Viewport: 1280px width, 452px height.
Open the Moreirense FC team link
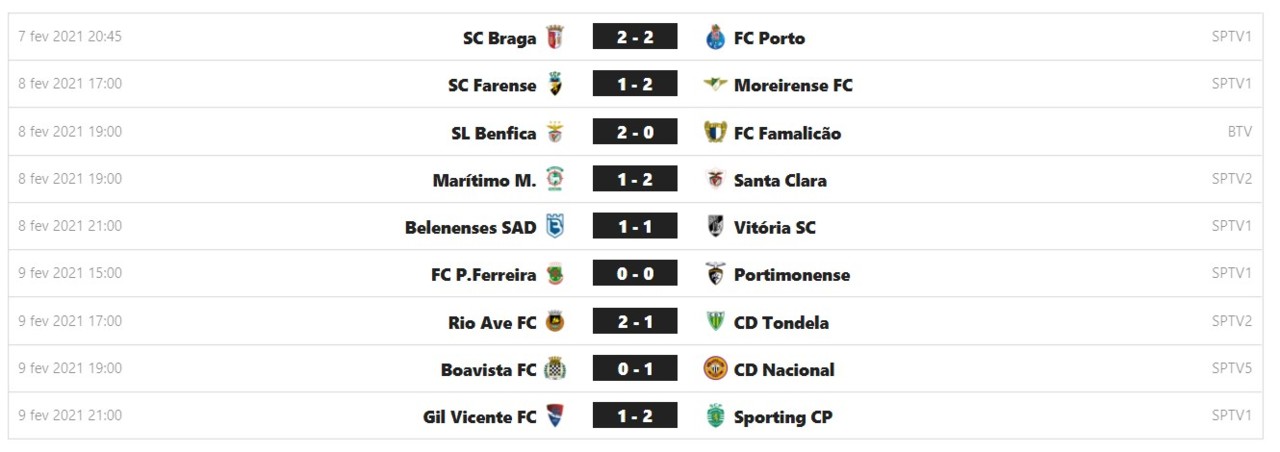(x=793, y=86)
